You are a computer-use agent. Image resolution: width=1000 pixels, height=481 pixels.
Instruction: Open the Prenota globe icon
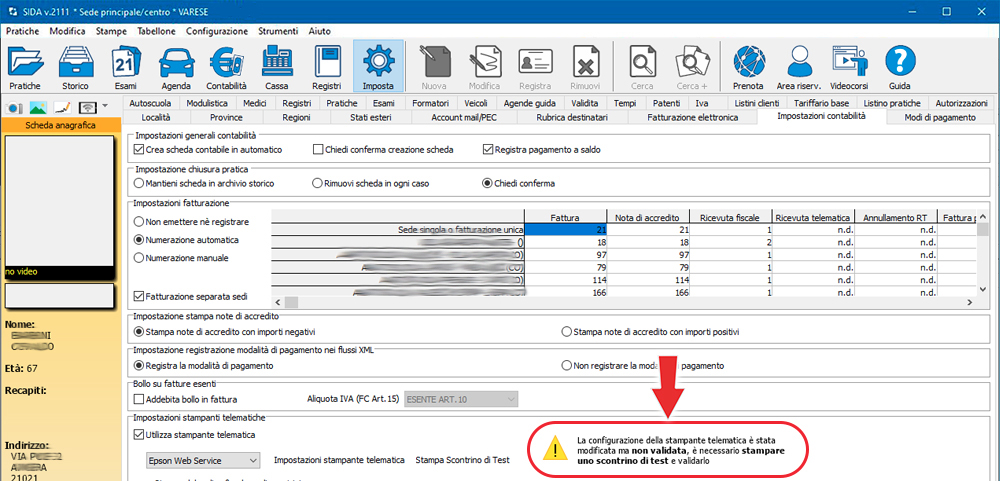(x=748, y=66)
